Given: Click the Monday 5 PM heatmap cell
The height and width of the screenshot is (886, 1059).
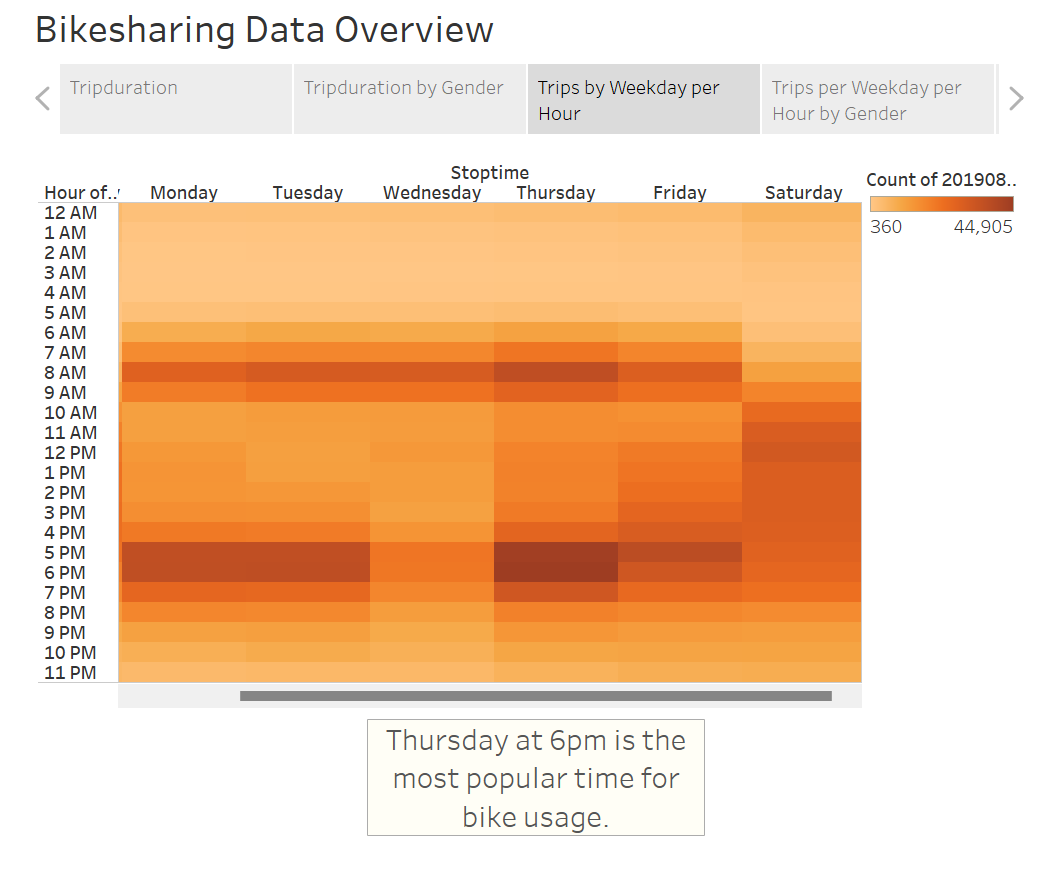Looking at the screenshot, I should pyautogui.click(x=184, y=552).
